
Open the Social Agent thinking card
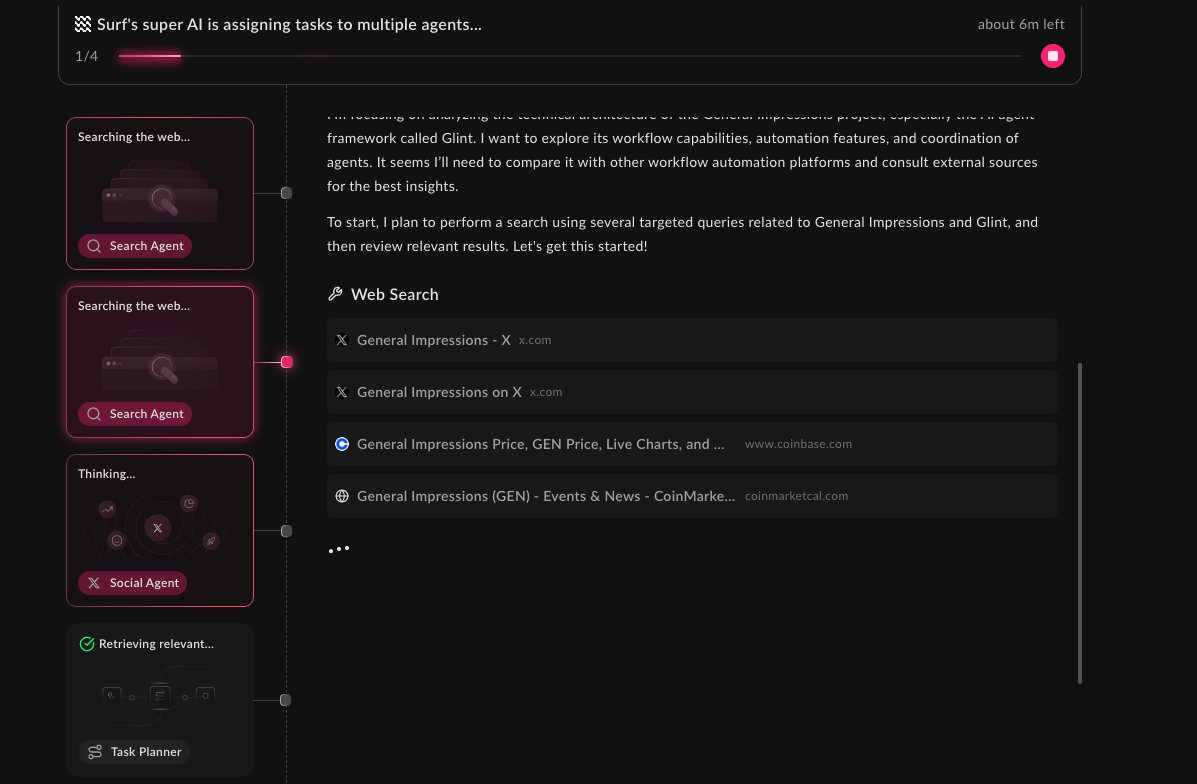pyautogui.click(x=160, y=530)
